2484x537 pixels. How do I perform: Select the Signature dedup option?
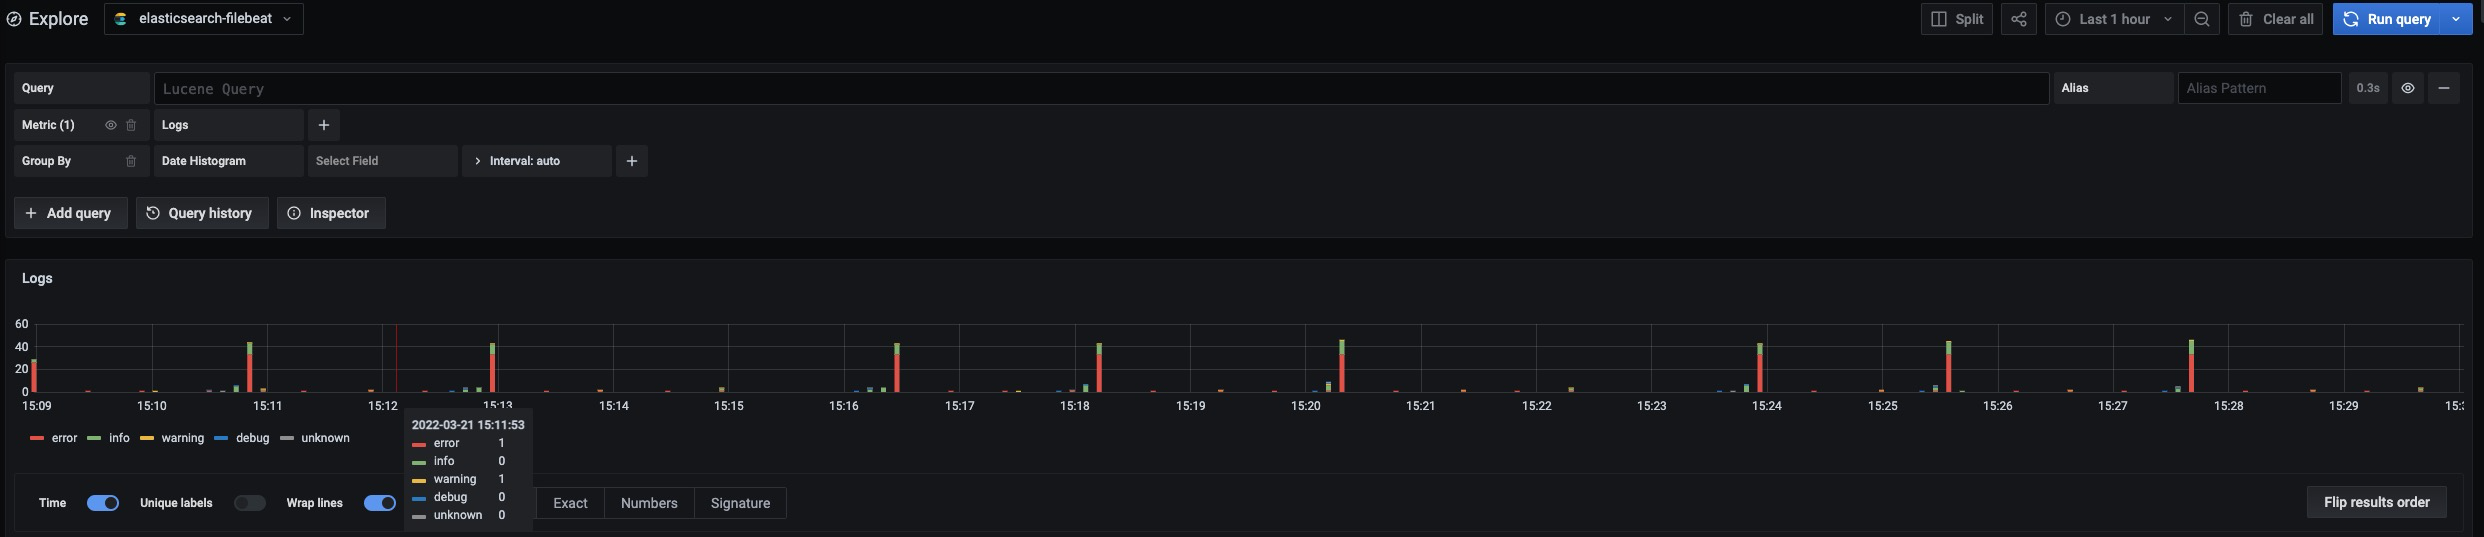click(x=740, y=503)
